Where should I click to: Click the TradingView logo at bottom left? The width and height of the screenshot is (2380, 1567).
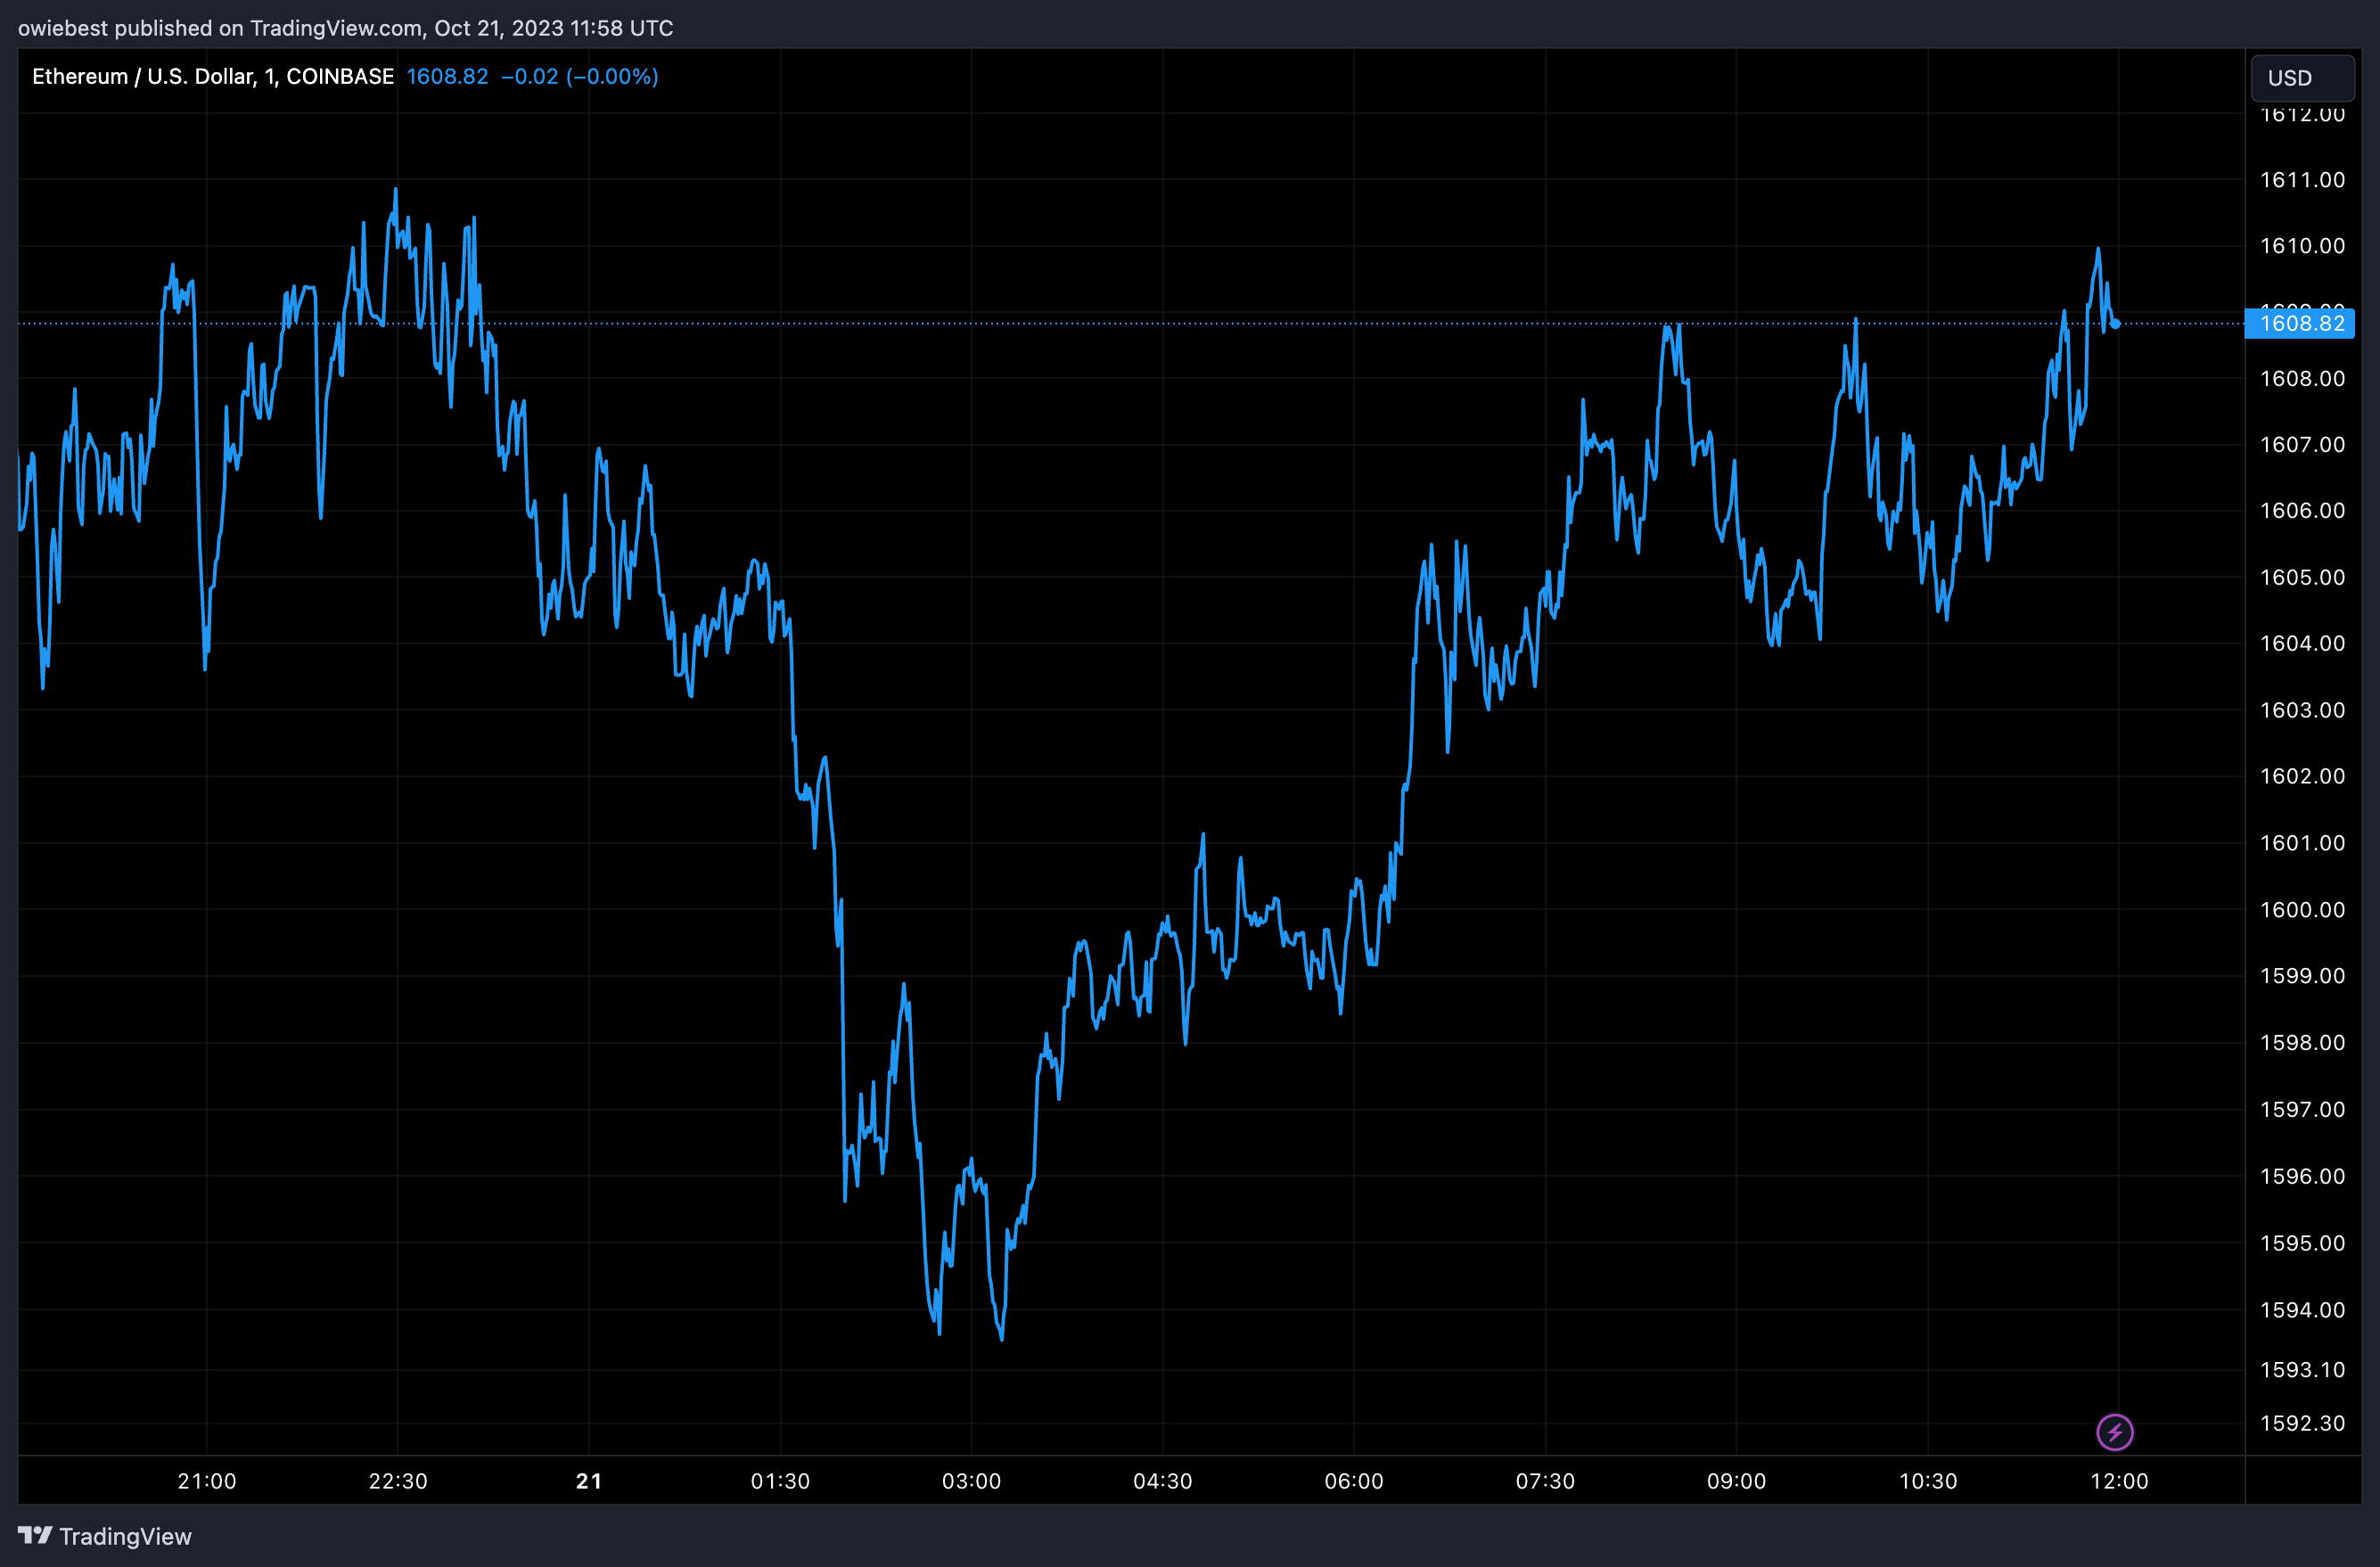(x=105, y=1536)
